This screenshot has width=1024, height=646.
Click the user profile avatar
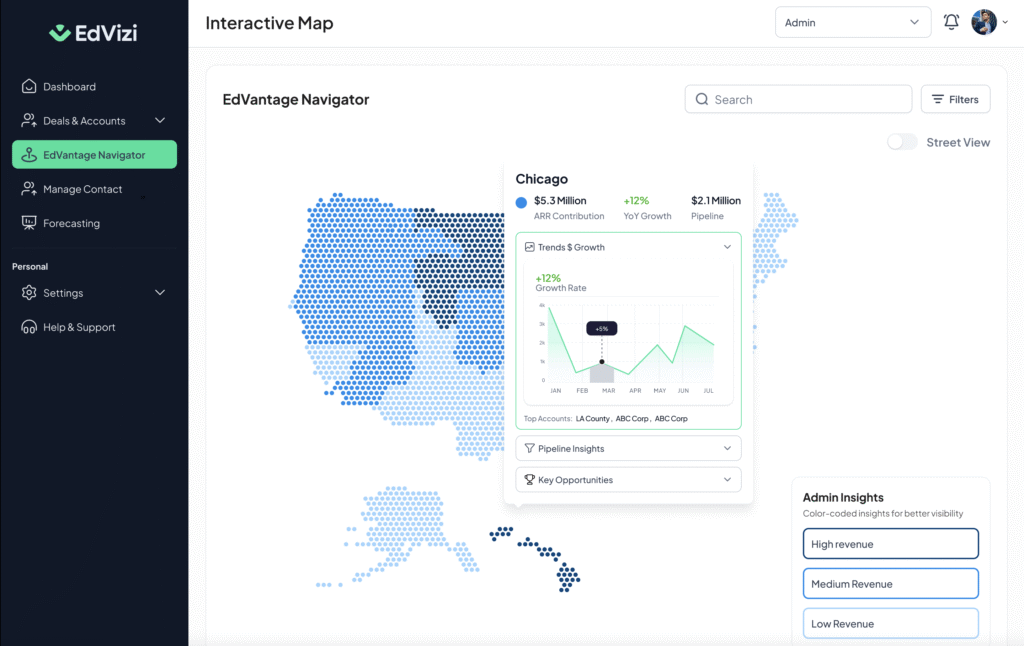pyautogui.click(x=984, y=22)
